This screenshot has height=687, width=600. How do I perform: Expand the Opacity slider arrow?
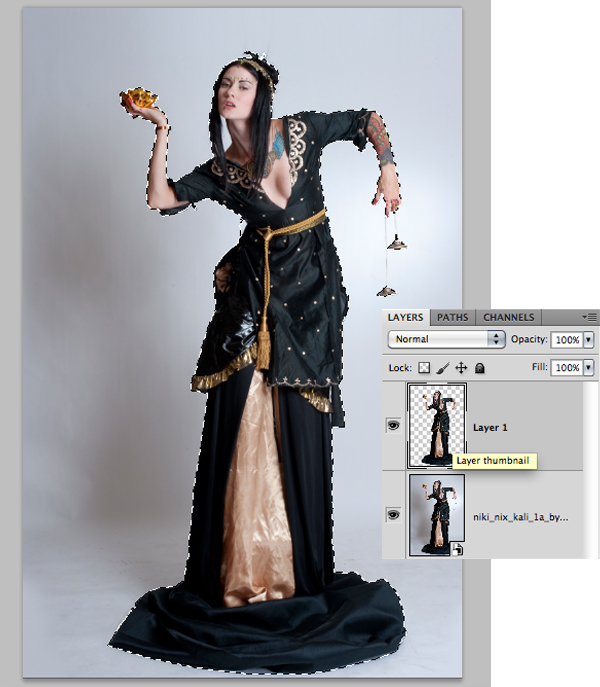(589, 340)
